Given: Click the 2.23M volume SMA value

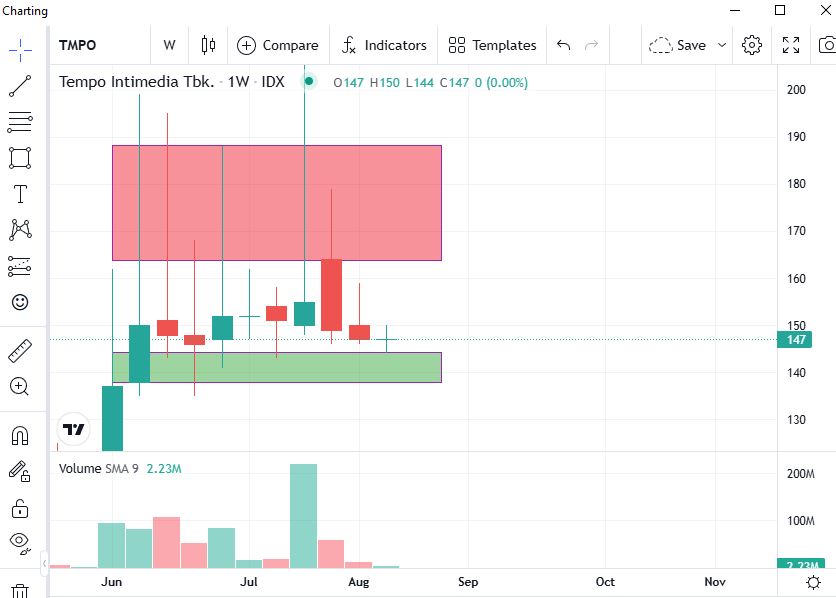Looking at the screenshot, I should (164, 468).
